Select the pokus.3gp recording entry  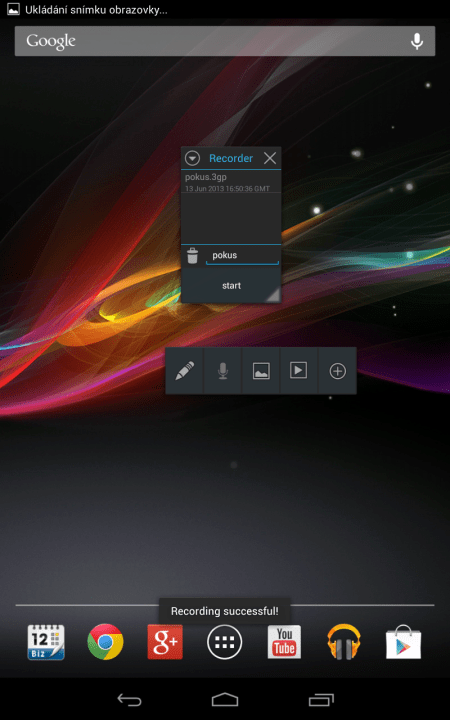click(x=231, y=182)
